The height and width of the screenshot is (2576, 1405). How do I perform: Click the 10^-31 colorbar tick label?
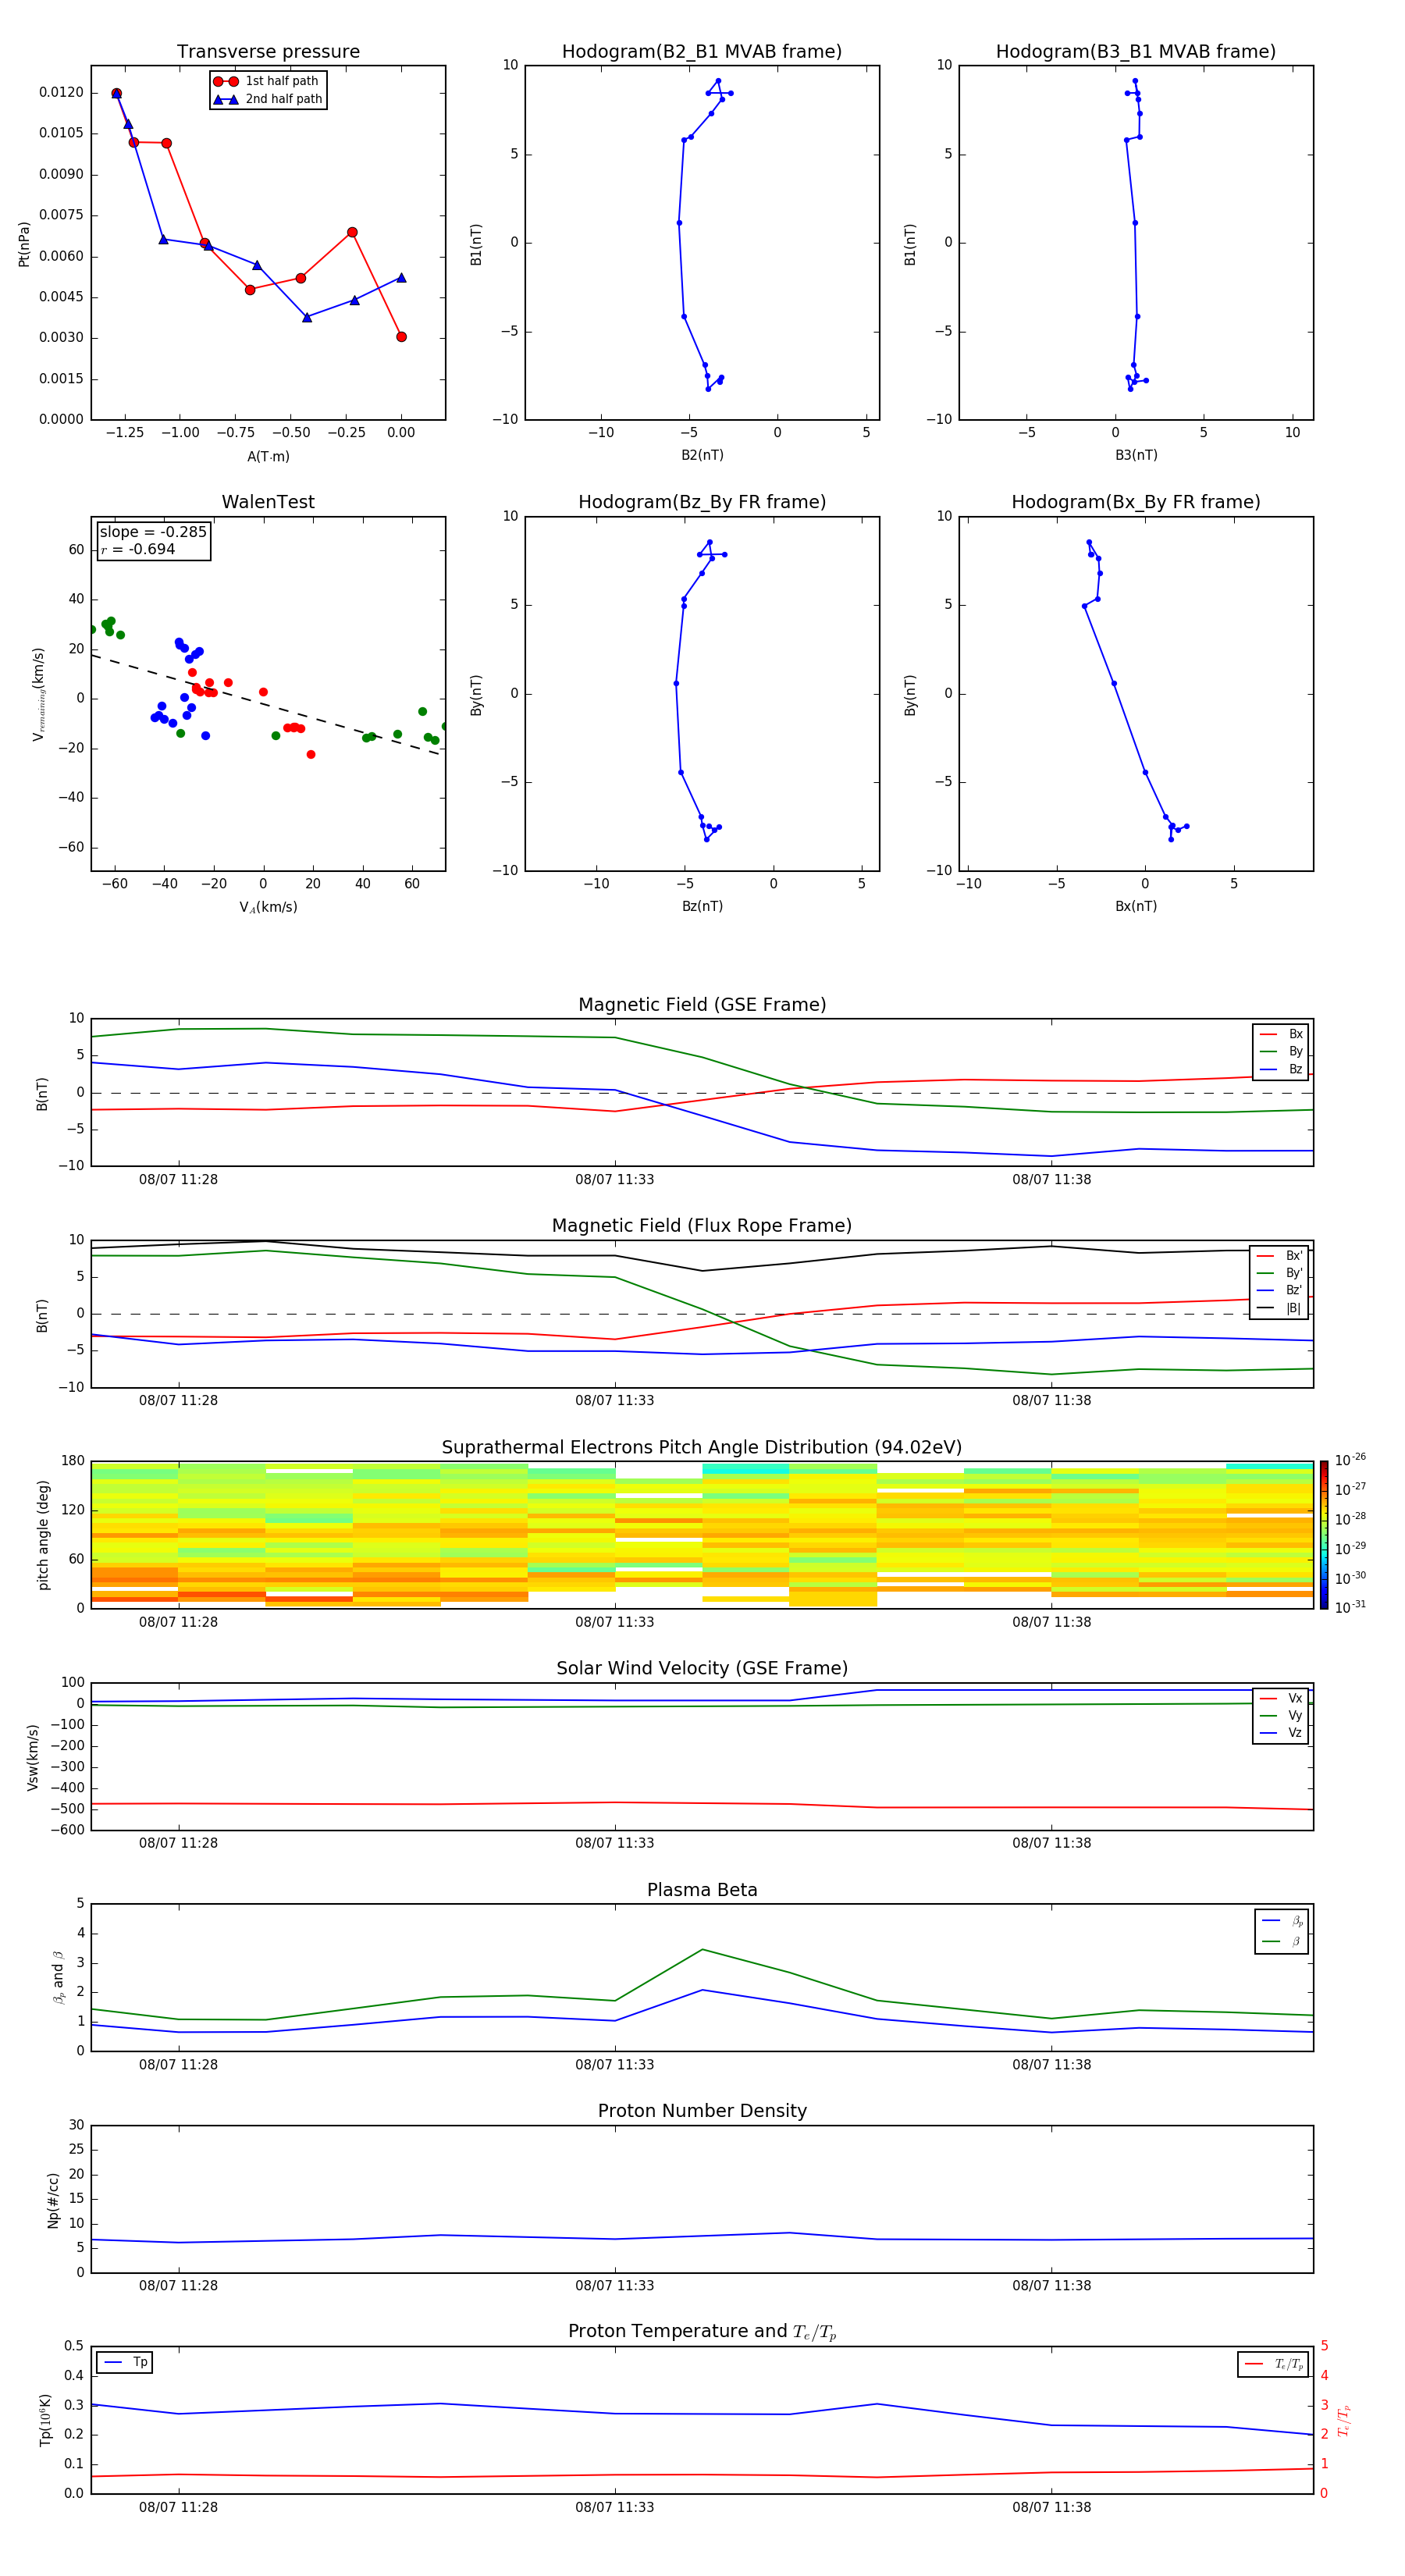pos(1350,1607)
